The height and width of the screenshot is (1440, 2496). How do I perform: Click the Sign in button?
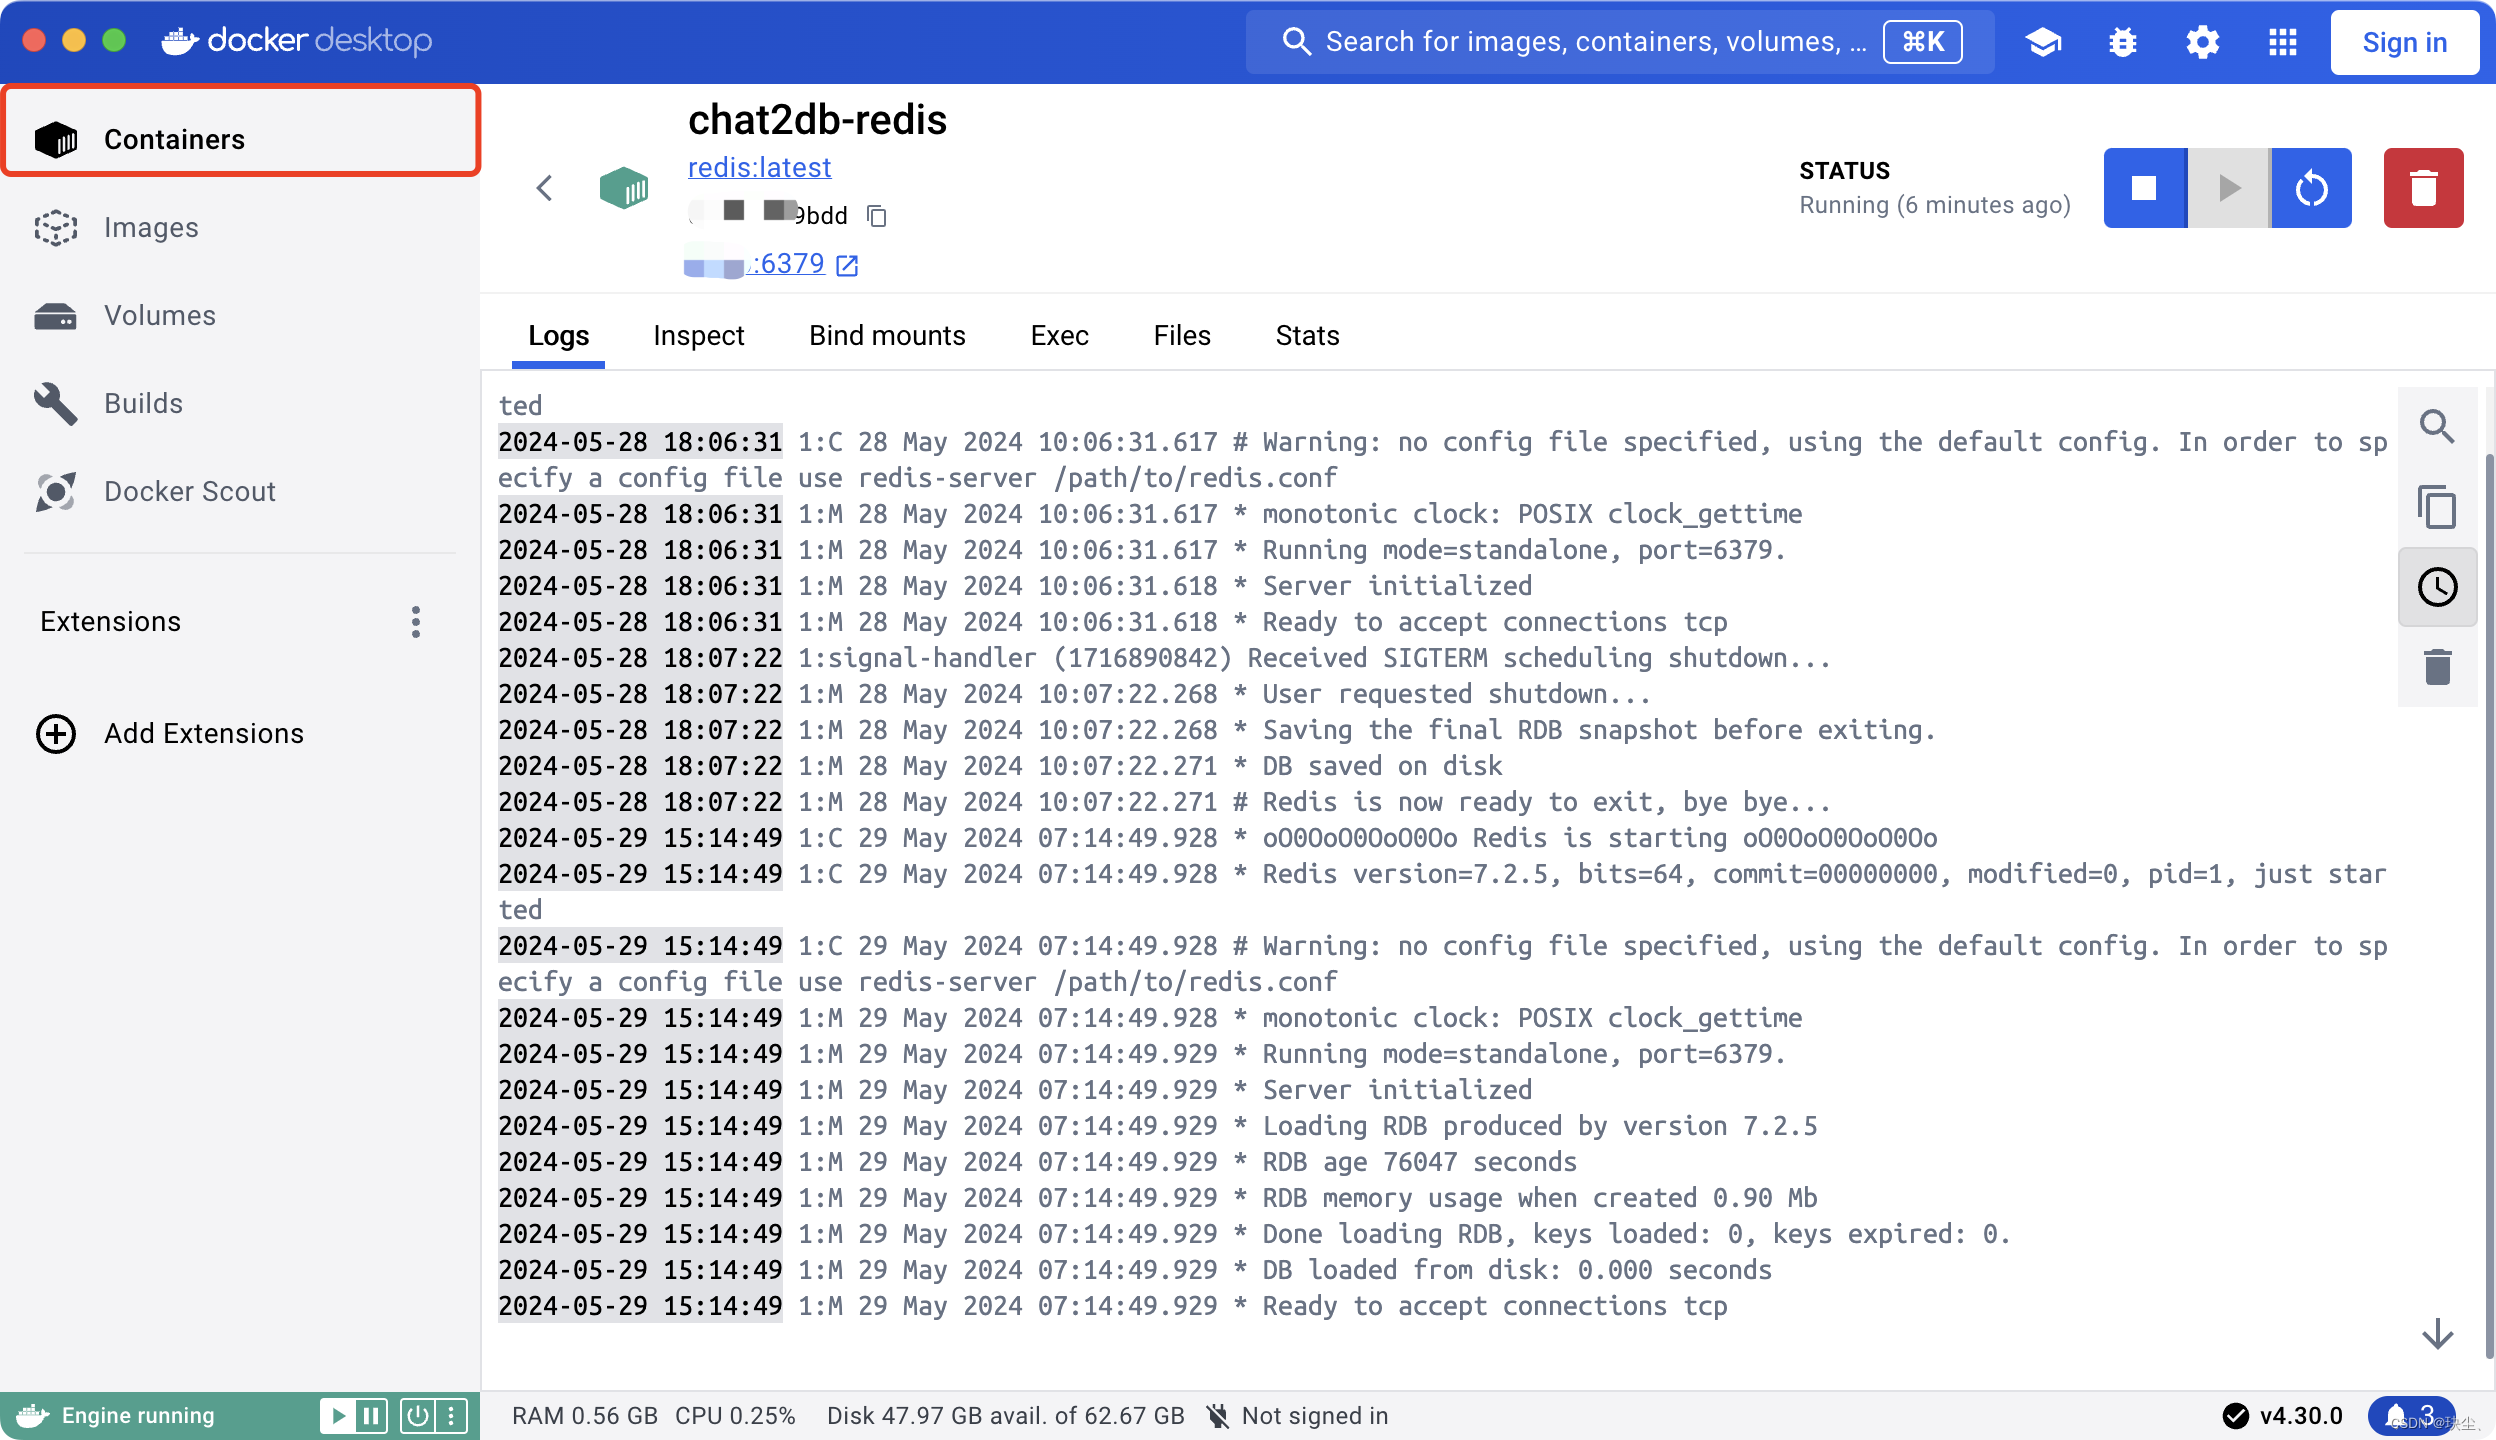coord(2405,42)
